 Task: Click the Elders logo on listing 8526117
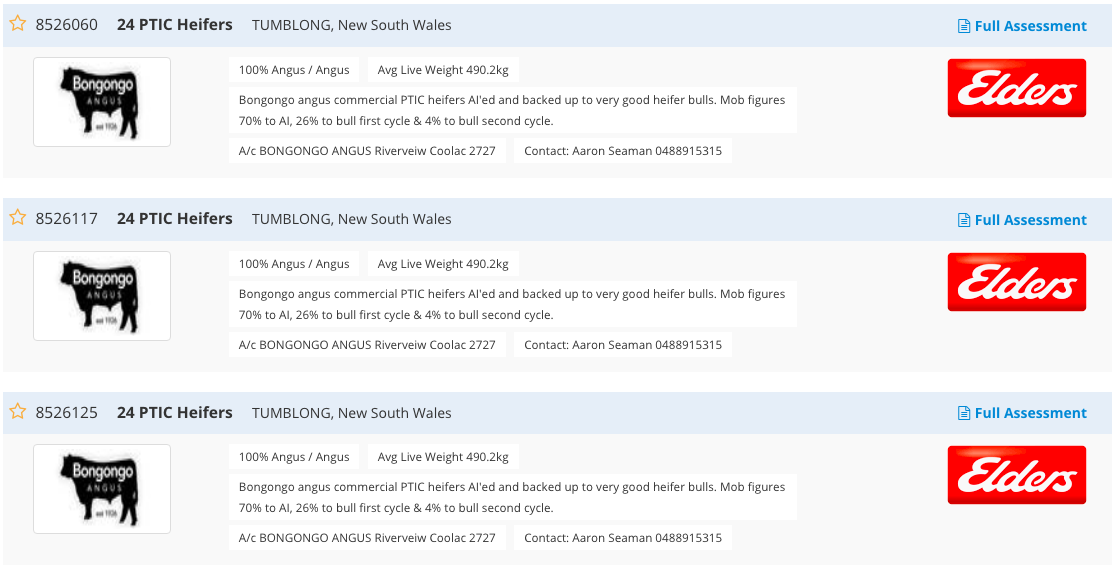pyautogui.click(x=1017, y=282)
